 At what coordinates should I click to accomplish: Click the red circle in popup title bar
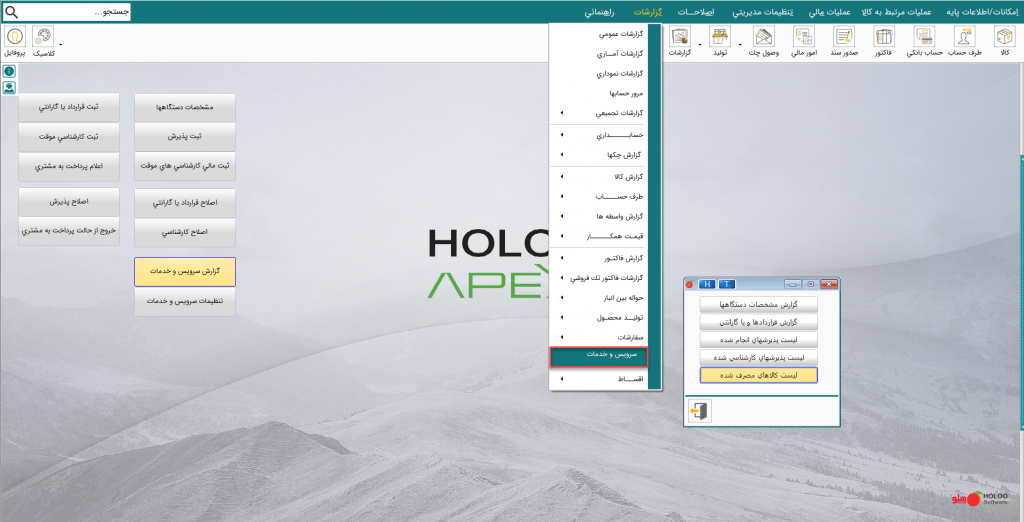point(689,284)
